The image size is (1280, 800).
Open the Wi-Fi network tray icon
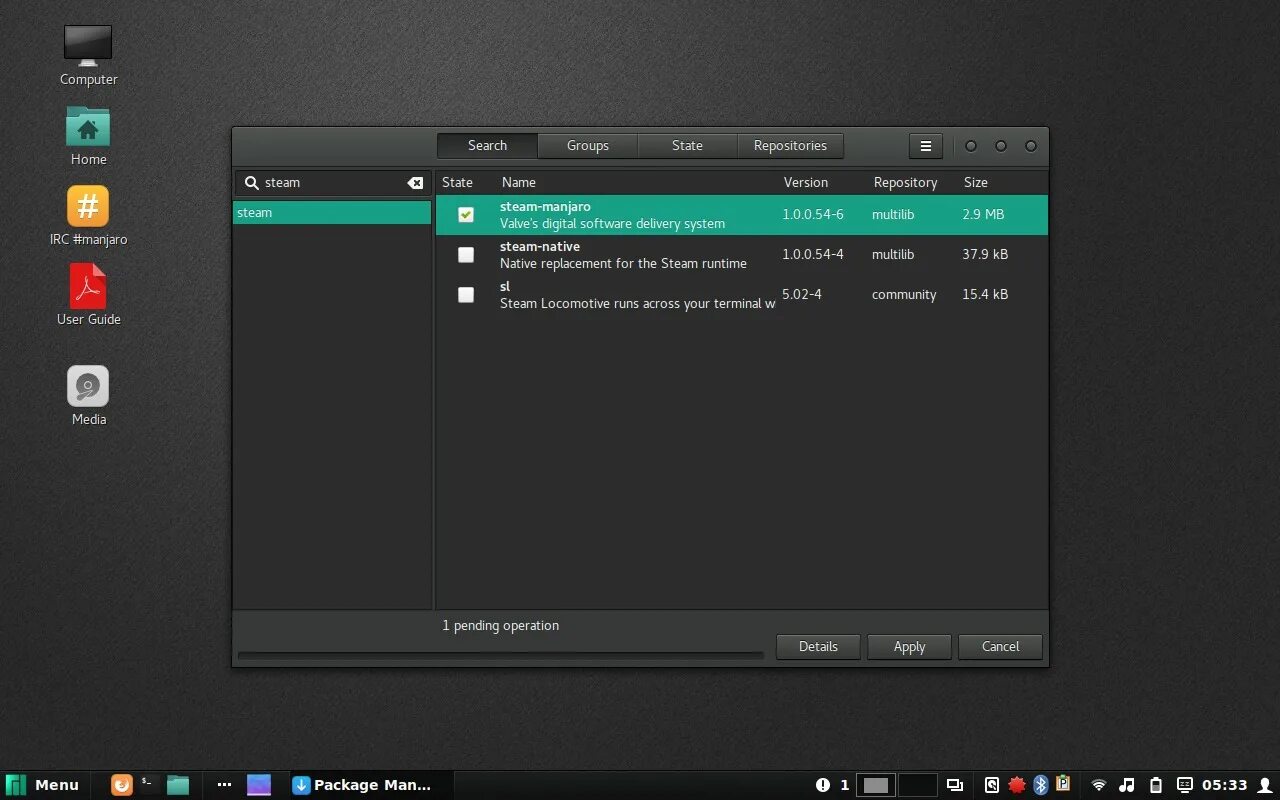coord(1099,785)
